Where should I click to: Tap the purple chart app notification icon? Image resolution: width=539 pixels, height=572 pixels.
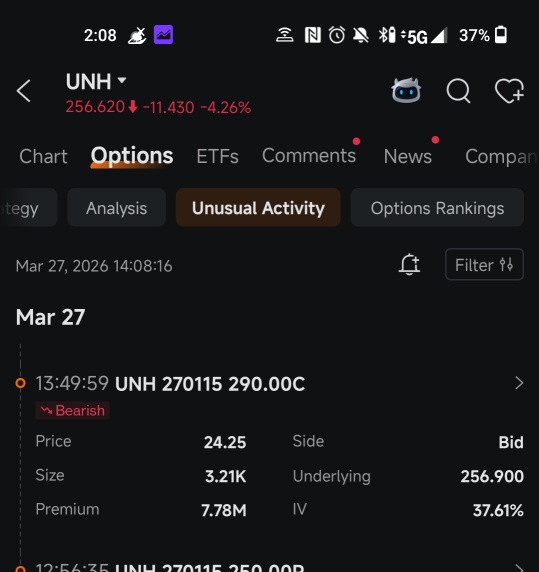(x=163, y=35)
